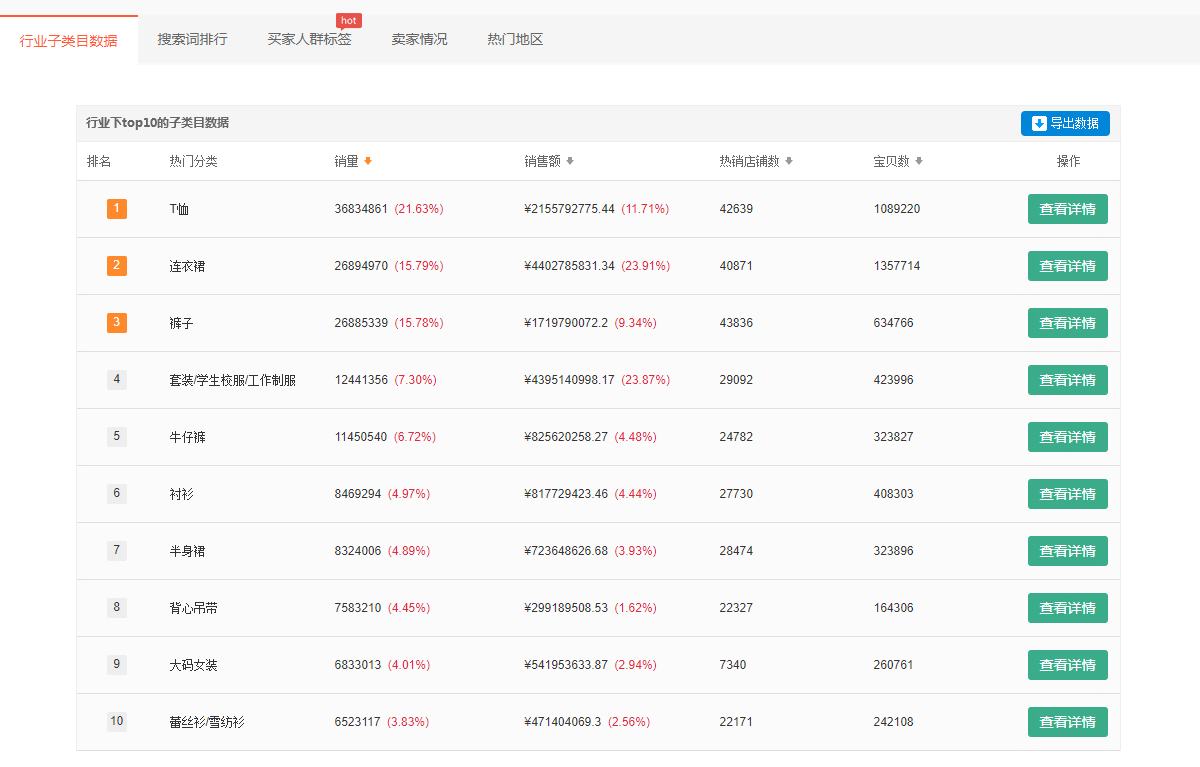Go to the 卖家情况 tab
Viewport: 1200px width, 767px height.
click(x=419, y=40)
